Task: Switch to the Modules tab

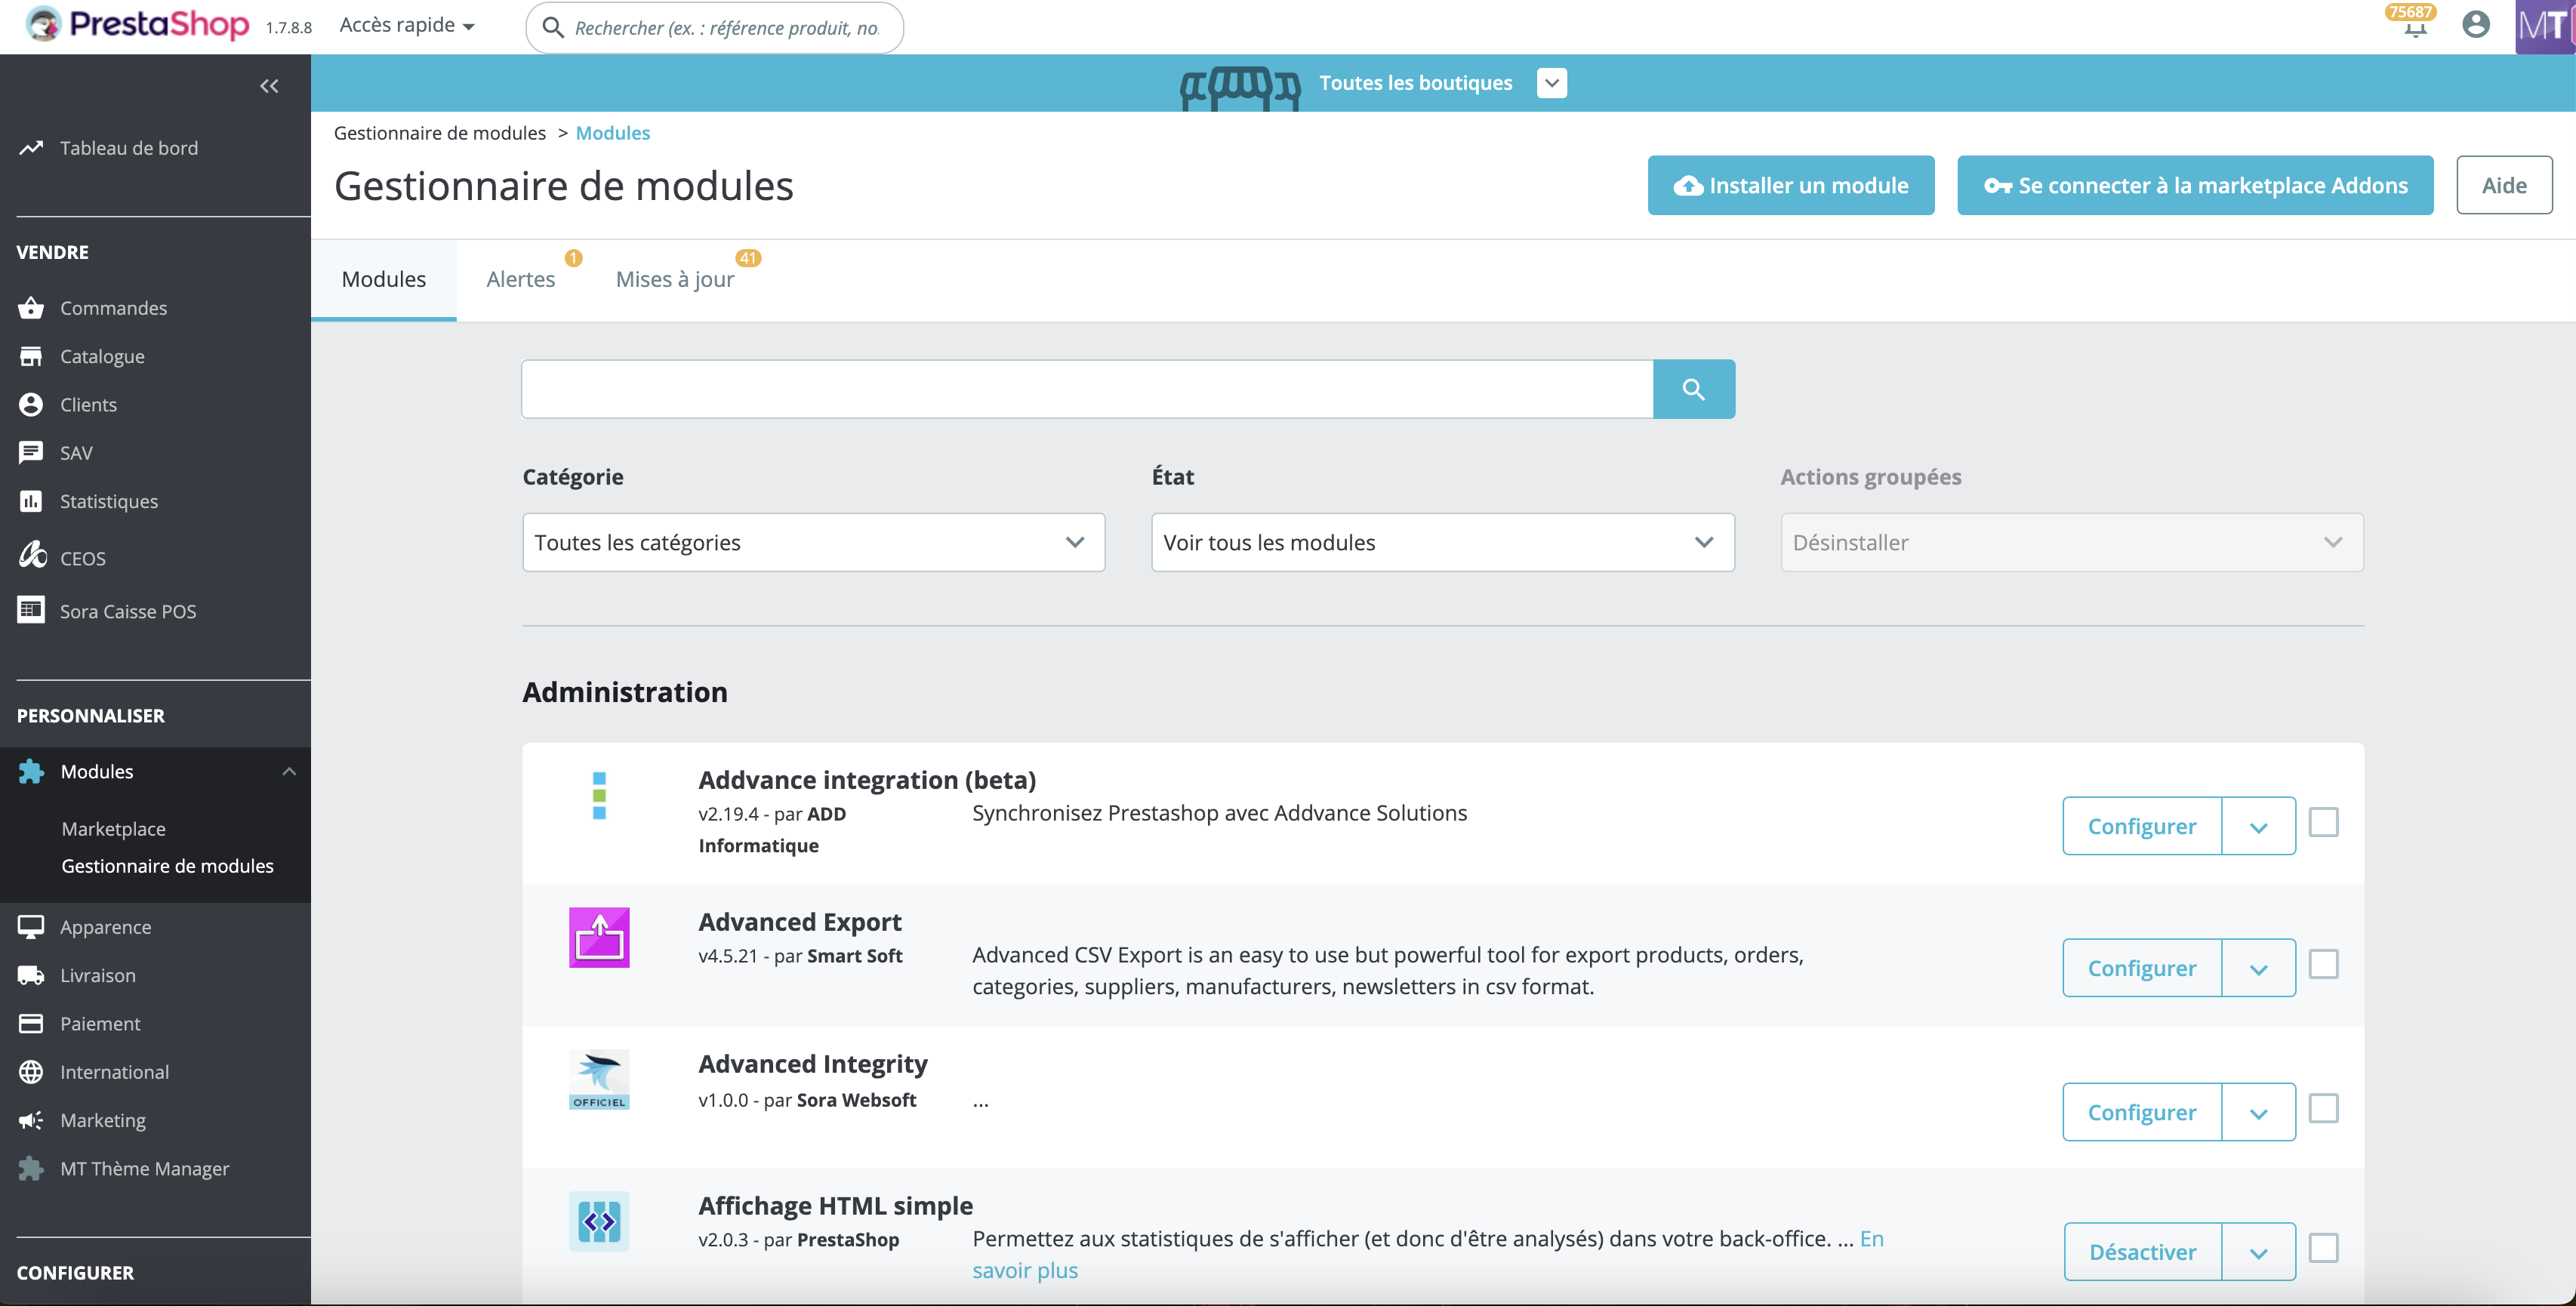Action: tap(383, 280)
